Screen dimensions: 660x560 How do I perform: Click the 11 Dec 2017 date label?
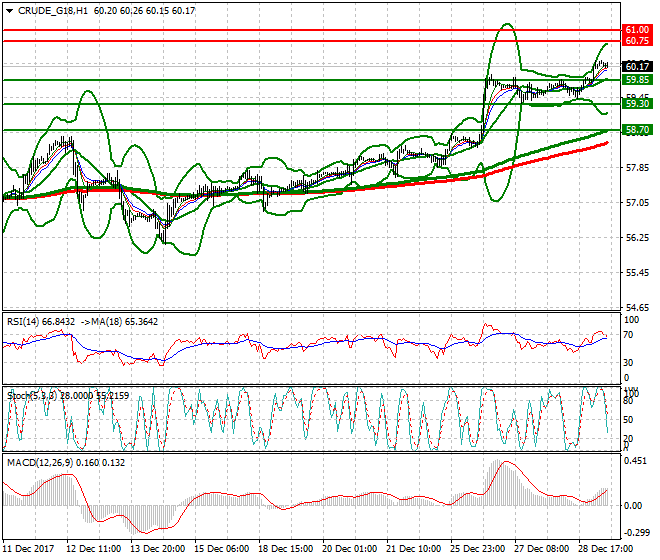tap(29, 549)
